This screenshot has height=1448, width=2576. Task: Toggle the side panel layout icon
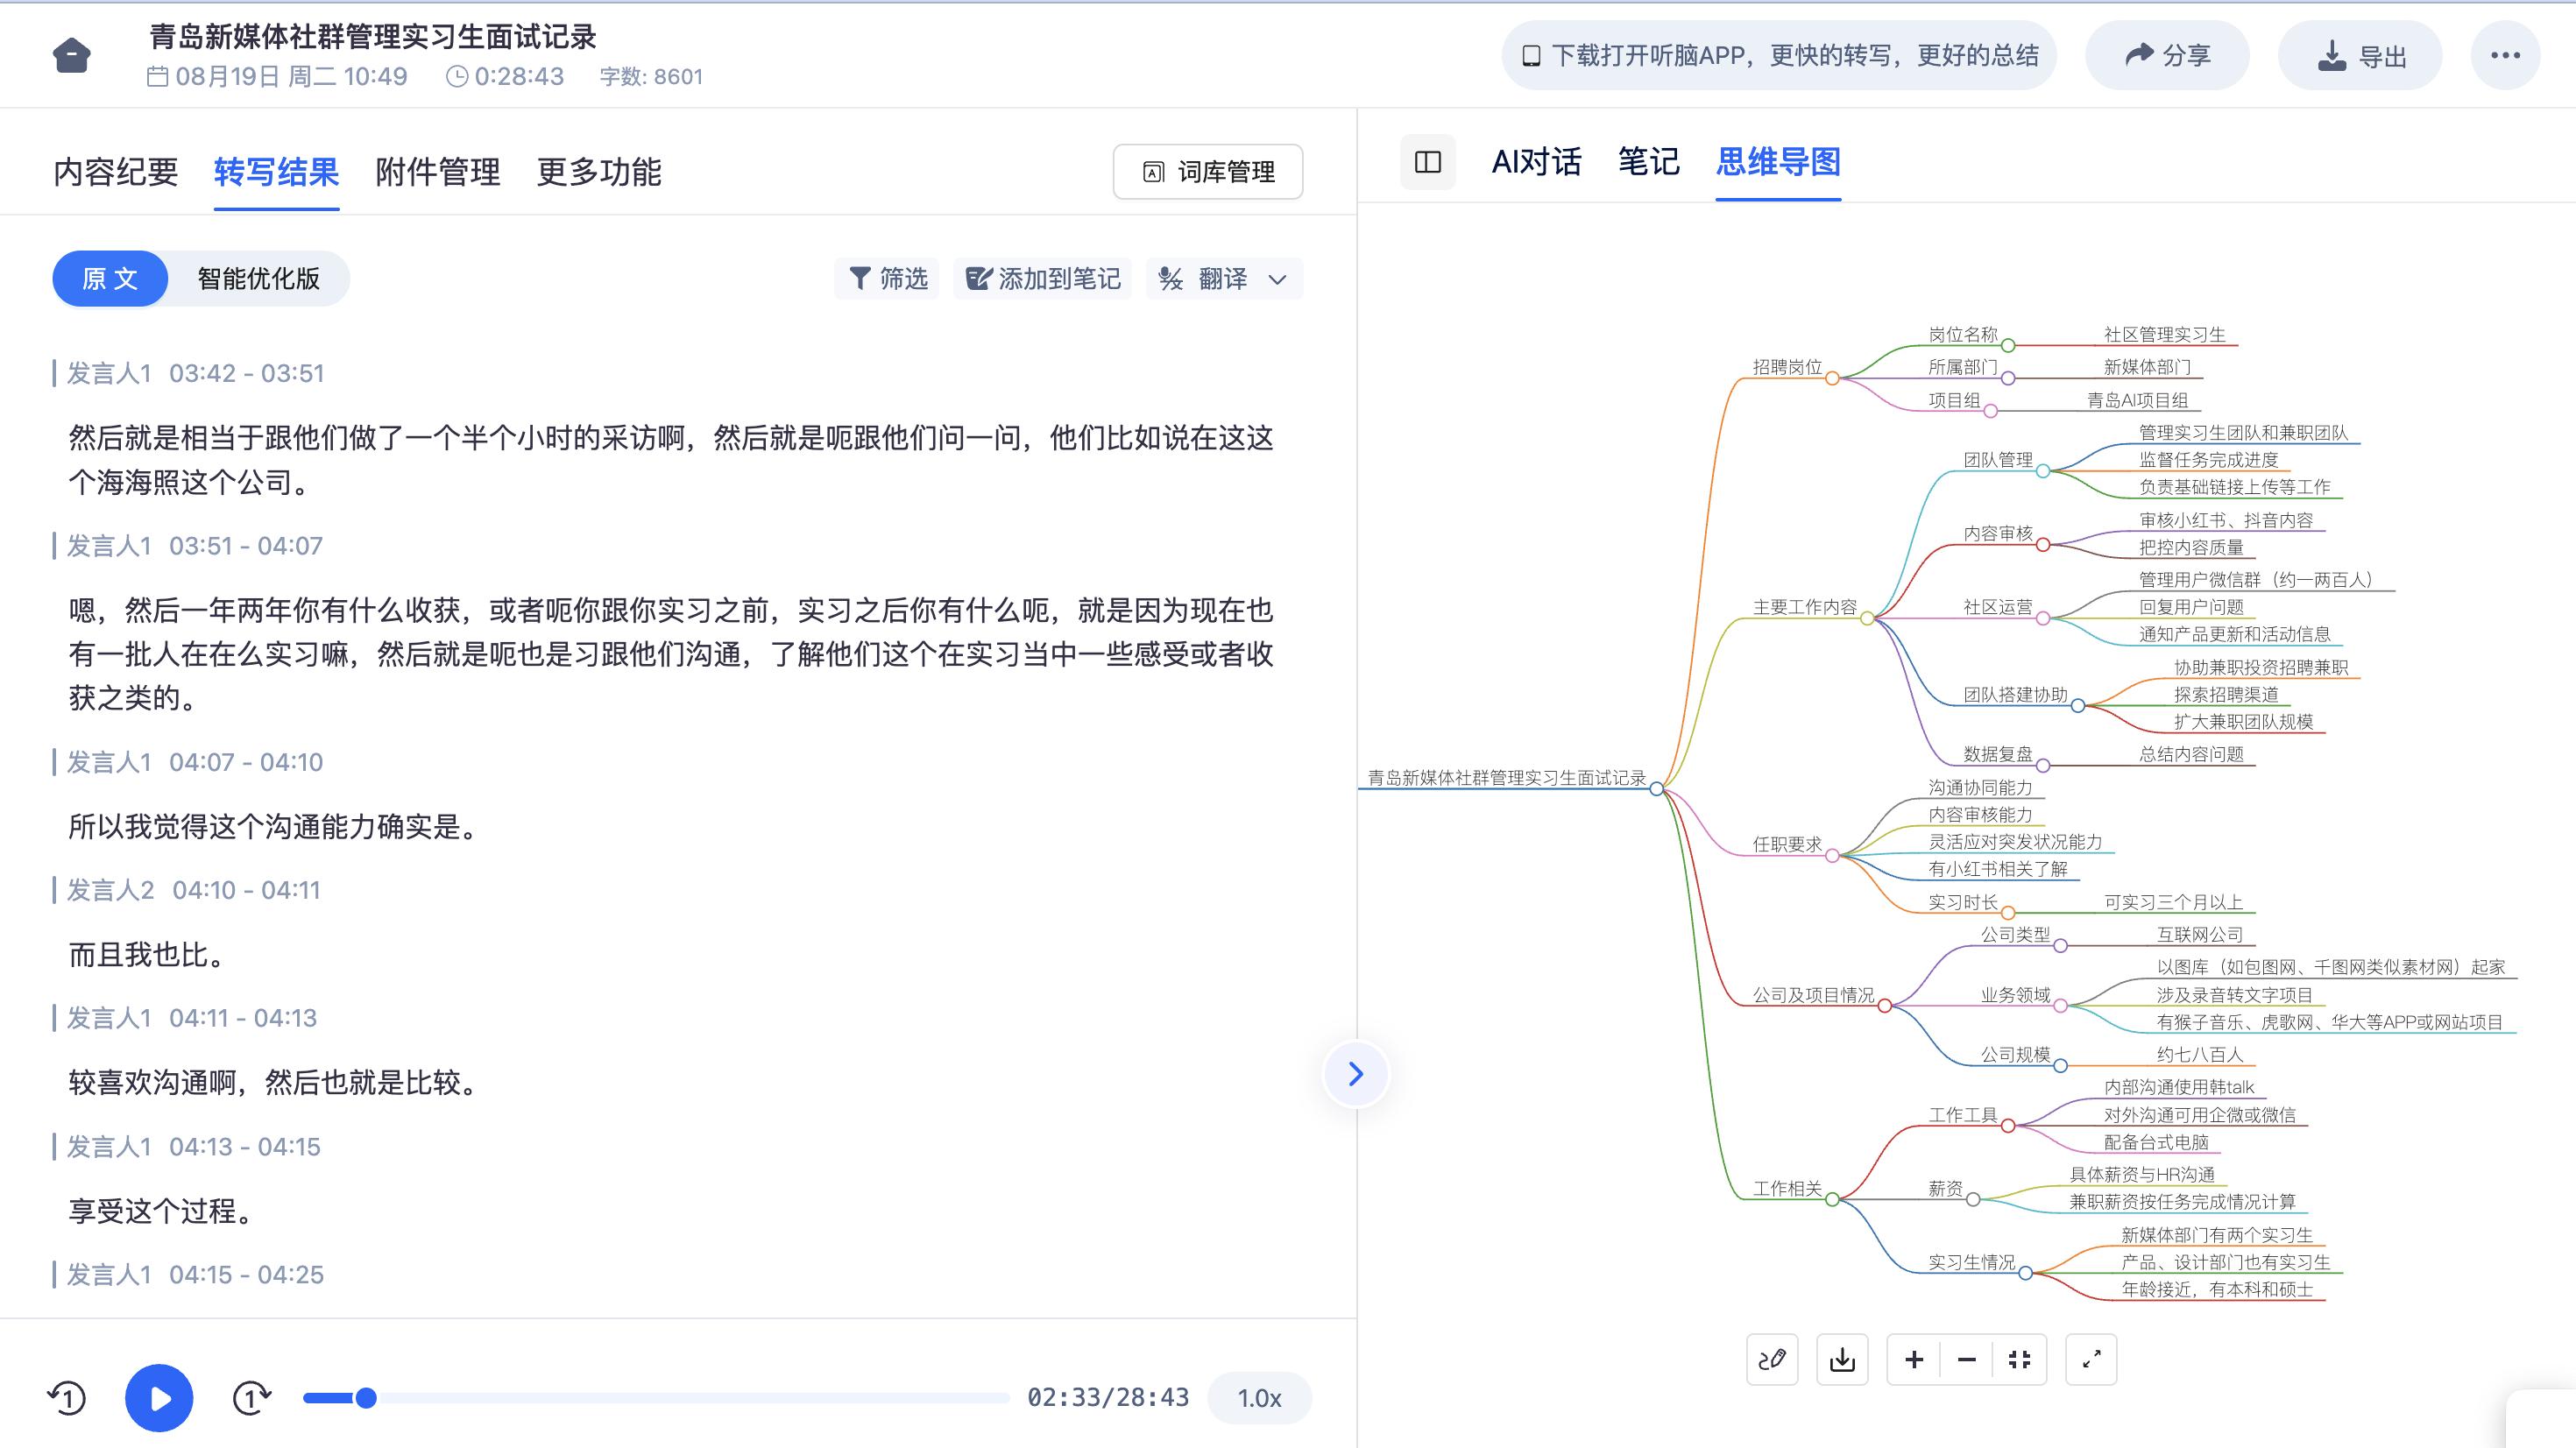click(1427, 162)
